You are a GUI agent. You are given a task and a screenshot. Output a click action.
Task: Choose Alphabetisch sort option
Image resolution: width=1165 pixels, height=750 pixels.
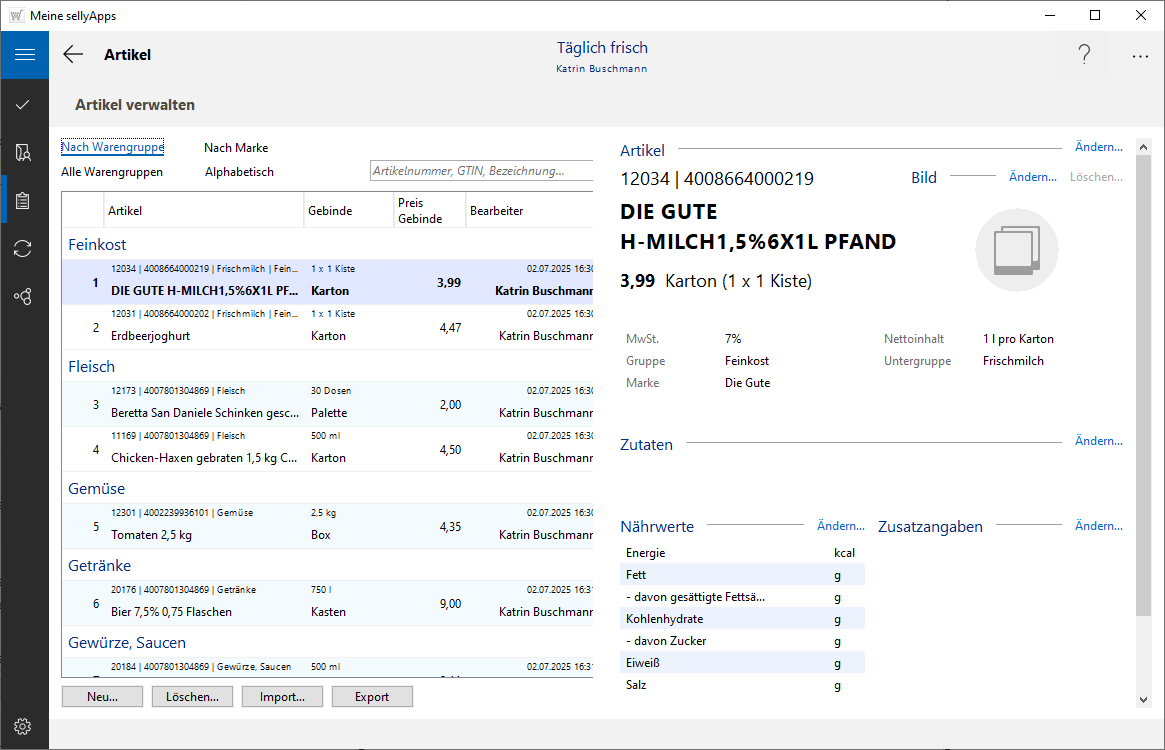pyautogui.click(x=239, y=172)
